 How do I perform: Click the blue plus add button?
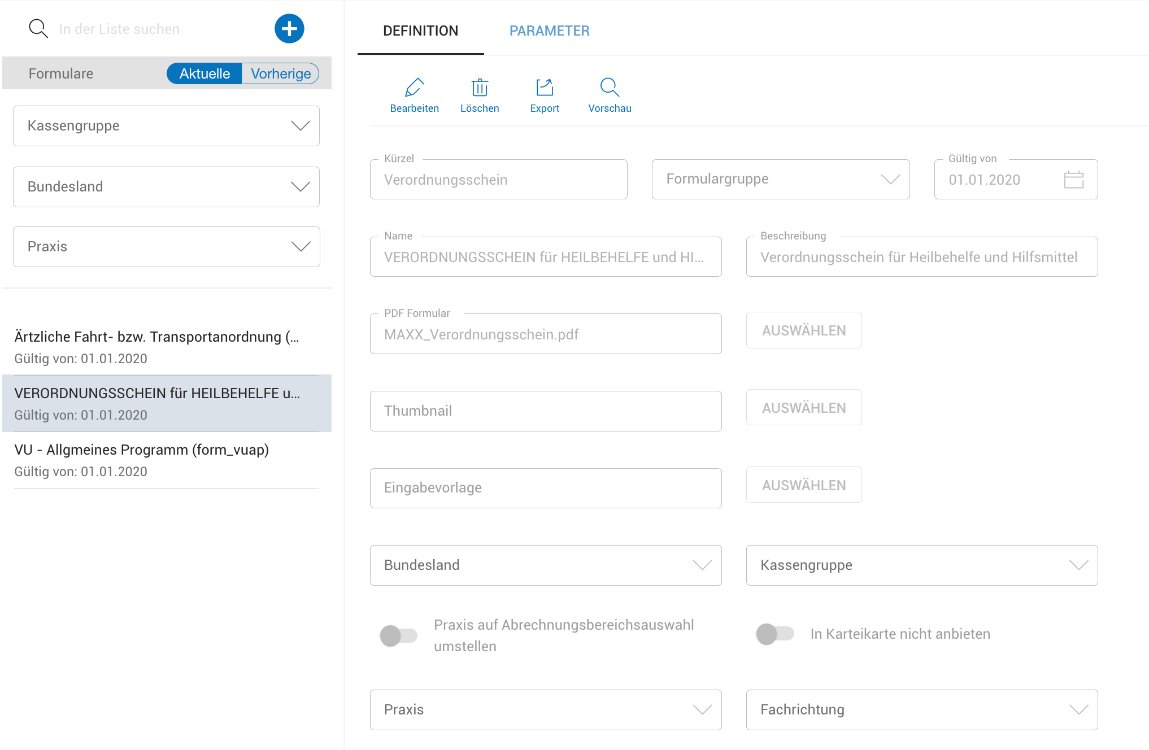(289, 29)
